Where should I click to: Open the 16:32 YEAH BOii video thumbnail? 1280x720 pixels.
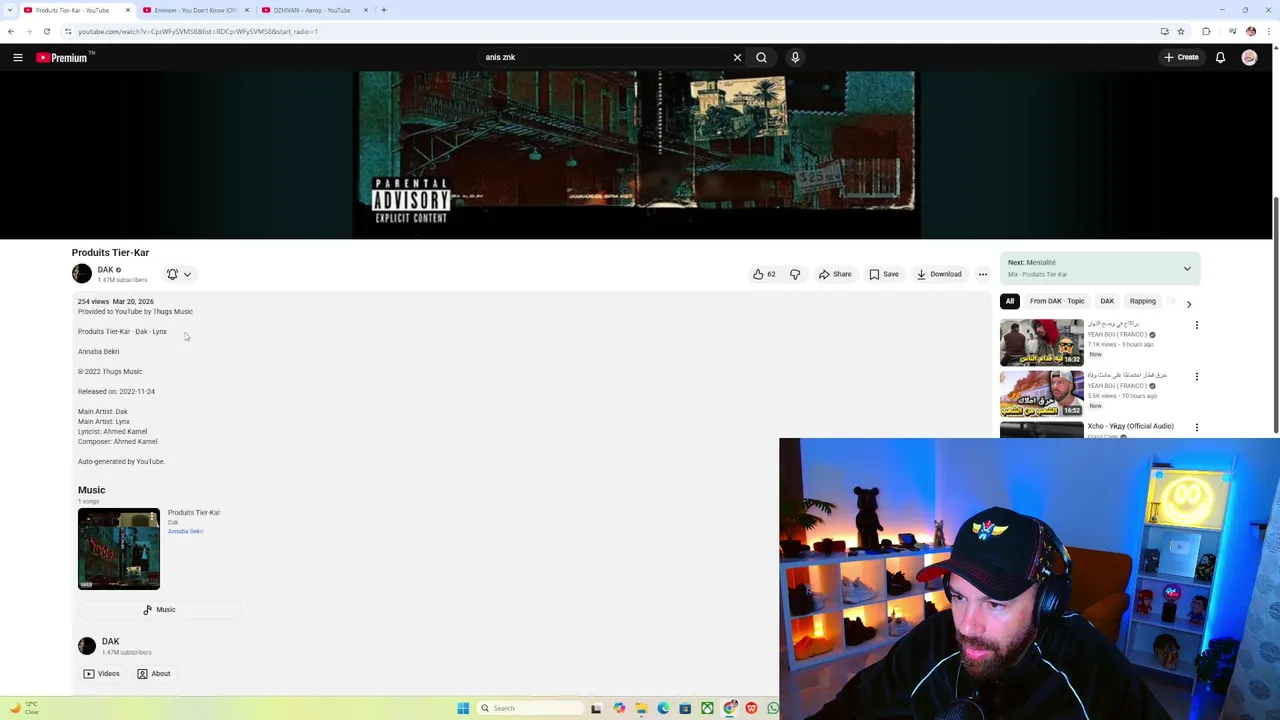click(1042, 342)
